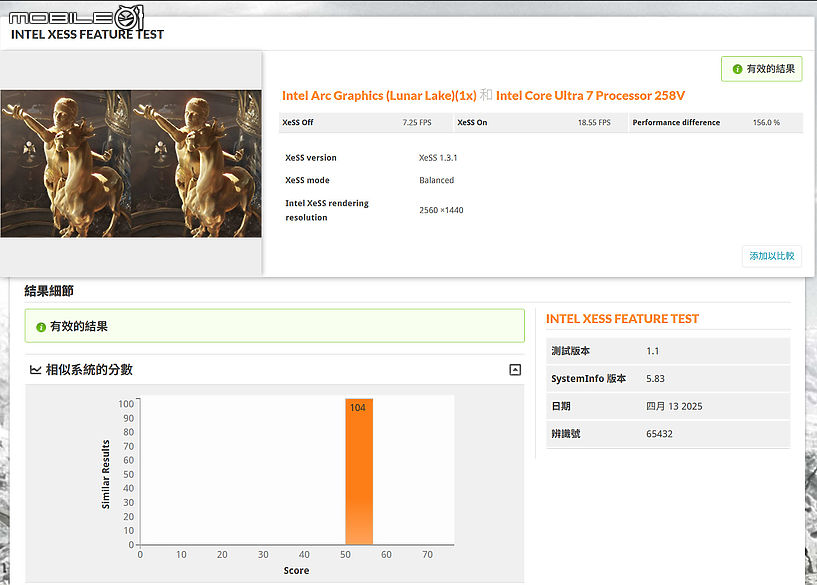This screenshot has height=585, width=817.
Task: Click the right XeSS comparison statue image
Action: pos(196,164)
